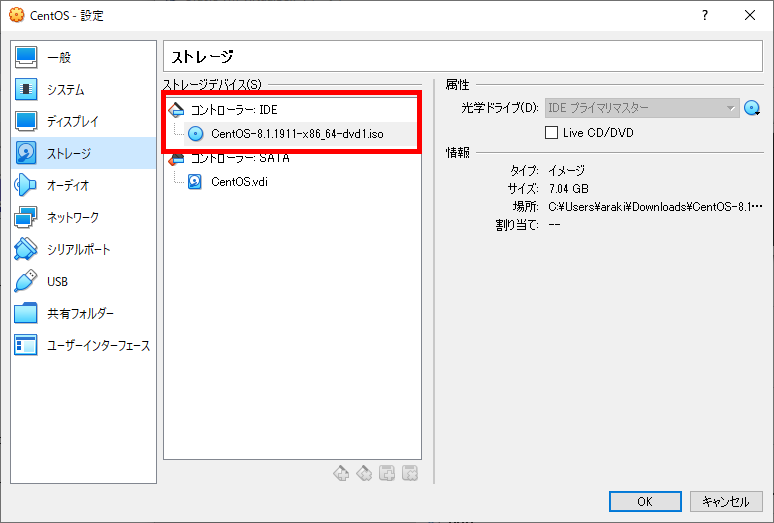
Task: Open the USB settings category
Action: coord(83,281)
